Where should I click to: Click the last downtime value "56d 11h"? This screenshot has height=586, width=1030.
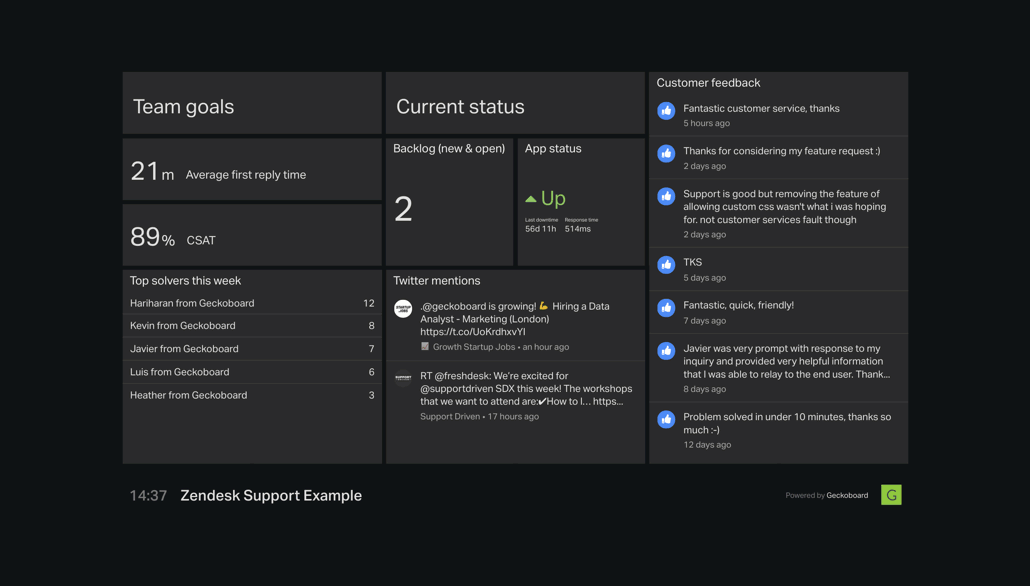click(541, 229)
